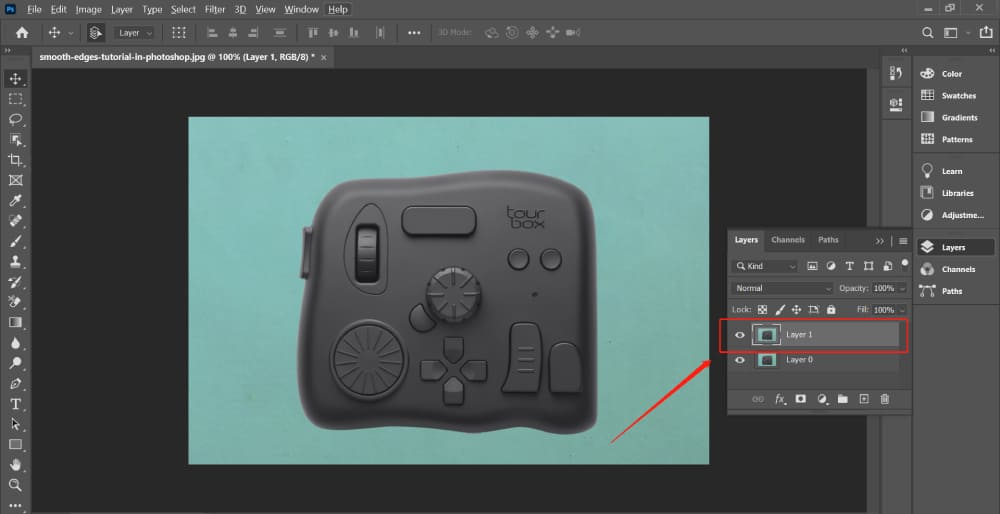Viewport: 1000px width, 514px height.
Task: Hide Layer 0 using its eye icon
Action: 740,360
